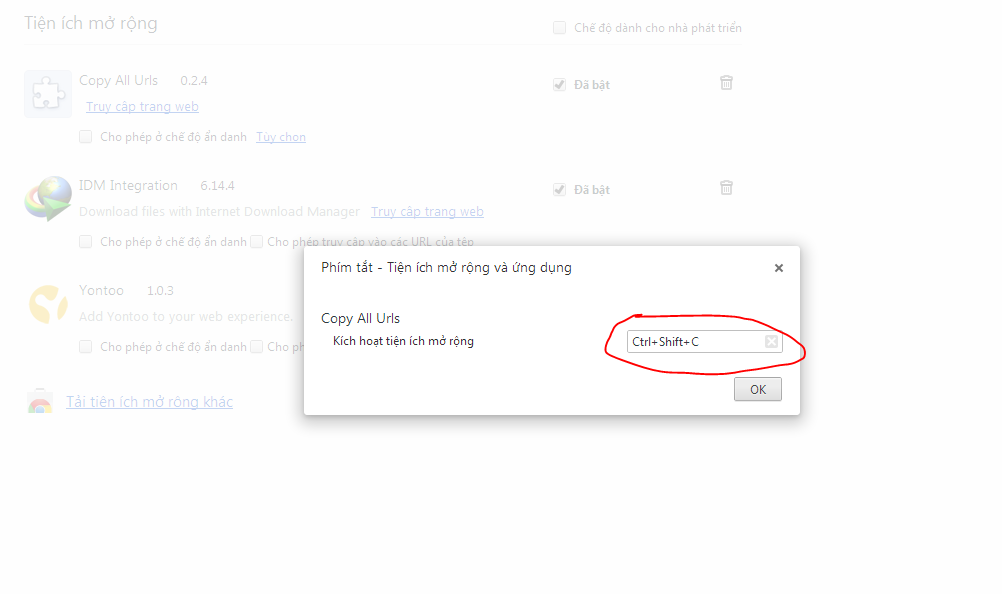Screen dimensions: 1002x594
Task: Toggle the Đã bật checkbox for IDM Integration
Action: point(559,190)
